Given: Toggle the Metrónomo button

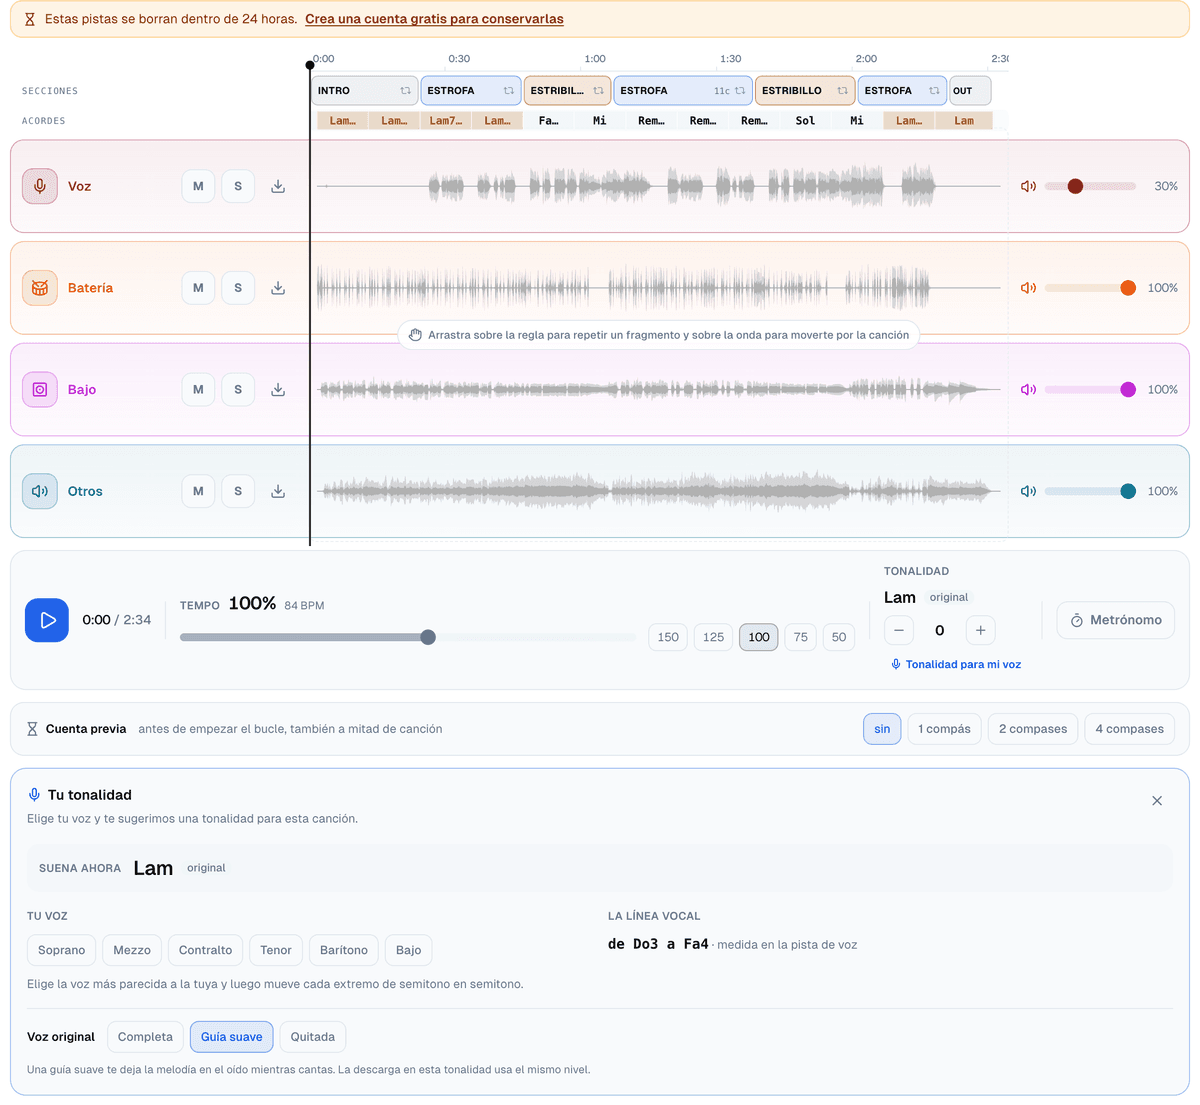Looking at the screenshot, I should point(1116,620).
